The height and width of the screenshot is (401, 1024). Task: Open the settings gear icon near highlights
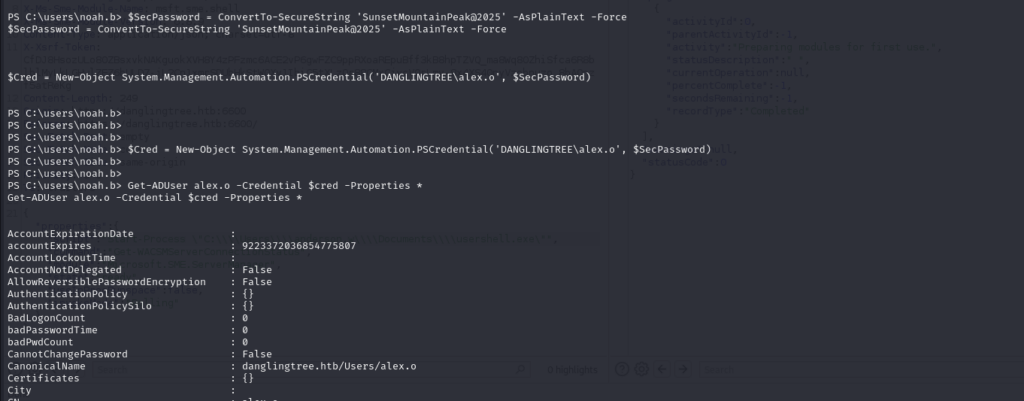pos(641,370)
